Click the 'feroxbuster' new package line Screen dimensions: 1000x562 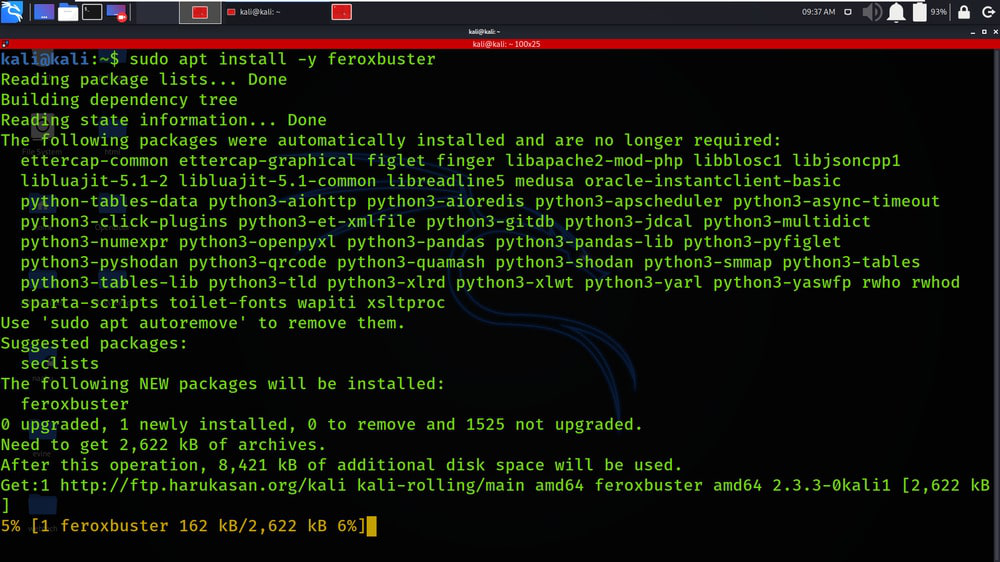(x=75, y=404)
